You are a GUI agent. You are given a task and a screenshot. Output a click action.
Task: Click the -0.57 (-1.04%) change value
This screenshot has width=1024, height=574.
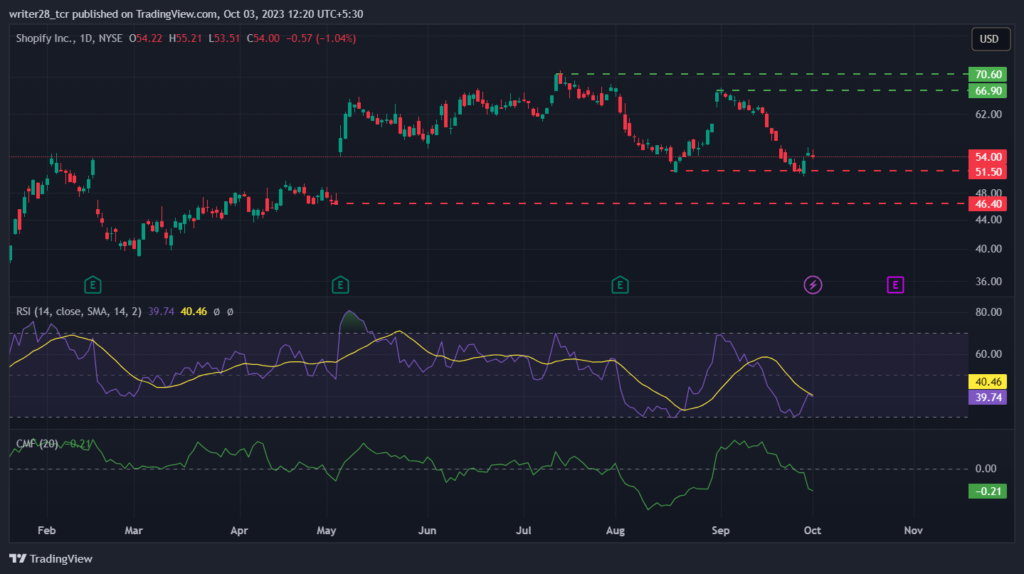pyautogui.click(x=321, y=39)
